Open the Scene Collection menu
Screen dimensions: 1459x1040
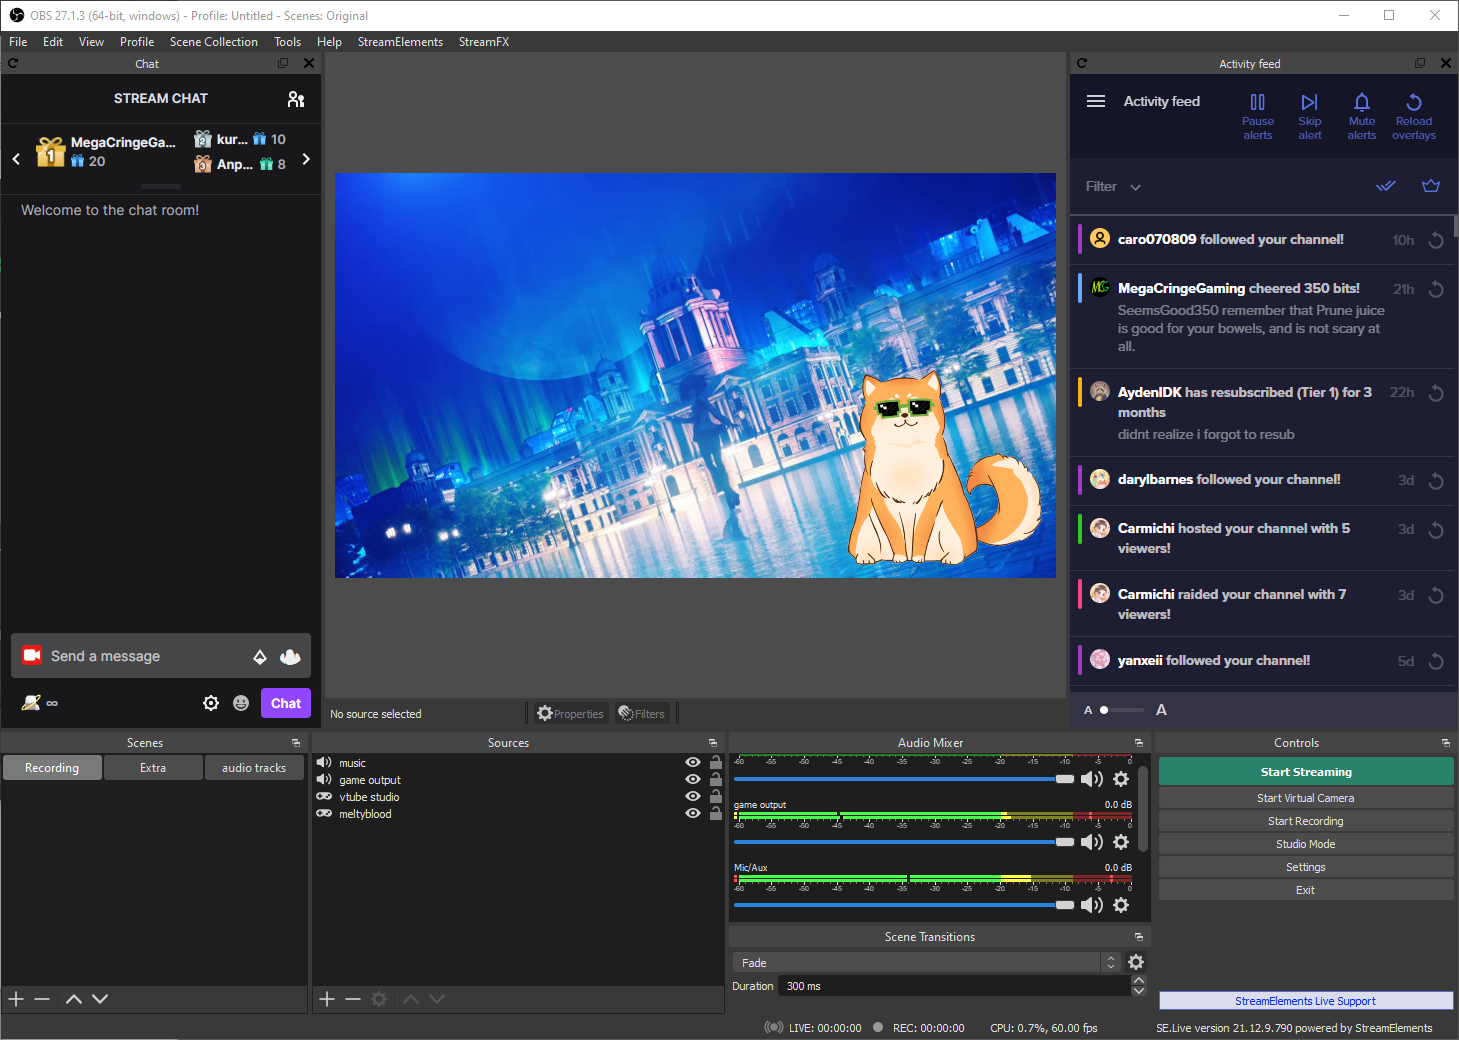(214, 42)
